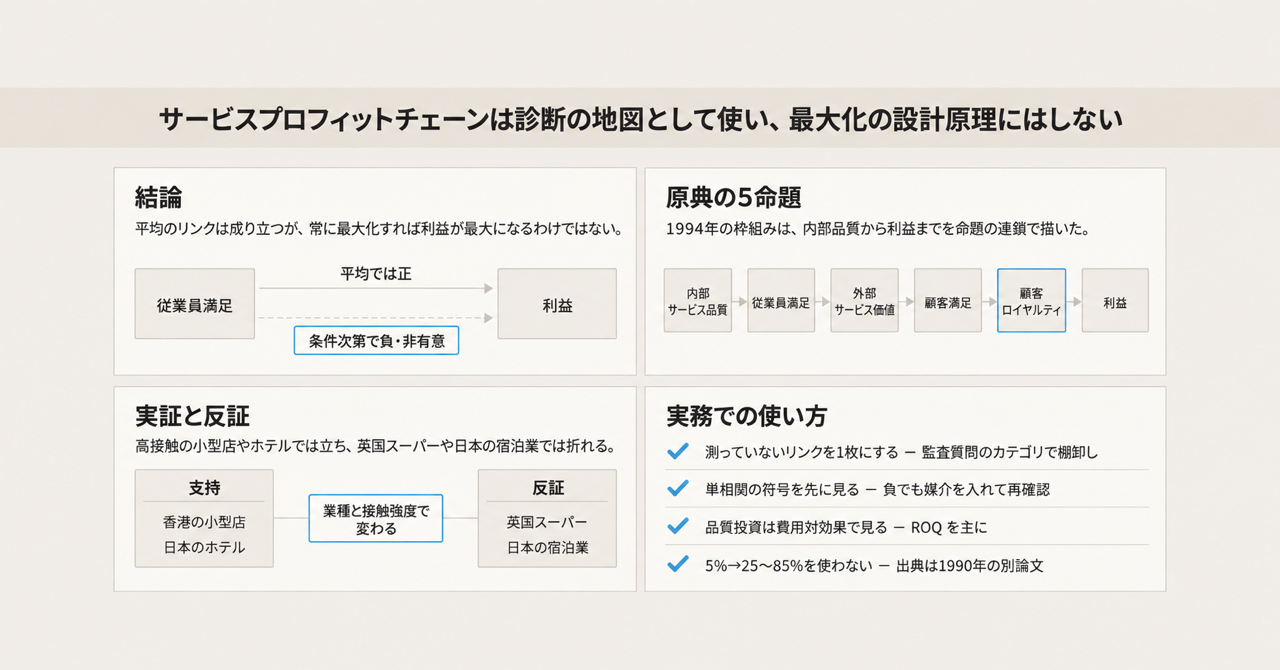
Task: Click the 原典の5命題 panel heading
Action: tap(734, 196)
